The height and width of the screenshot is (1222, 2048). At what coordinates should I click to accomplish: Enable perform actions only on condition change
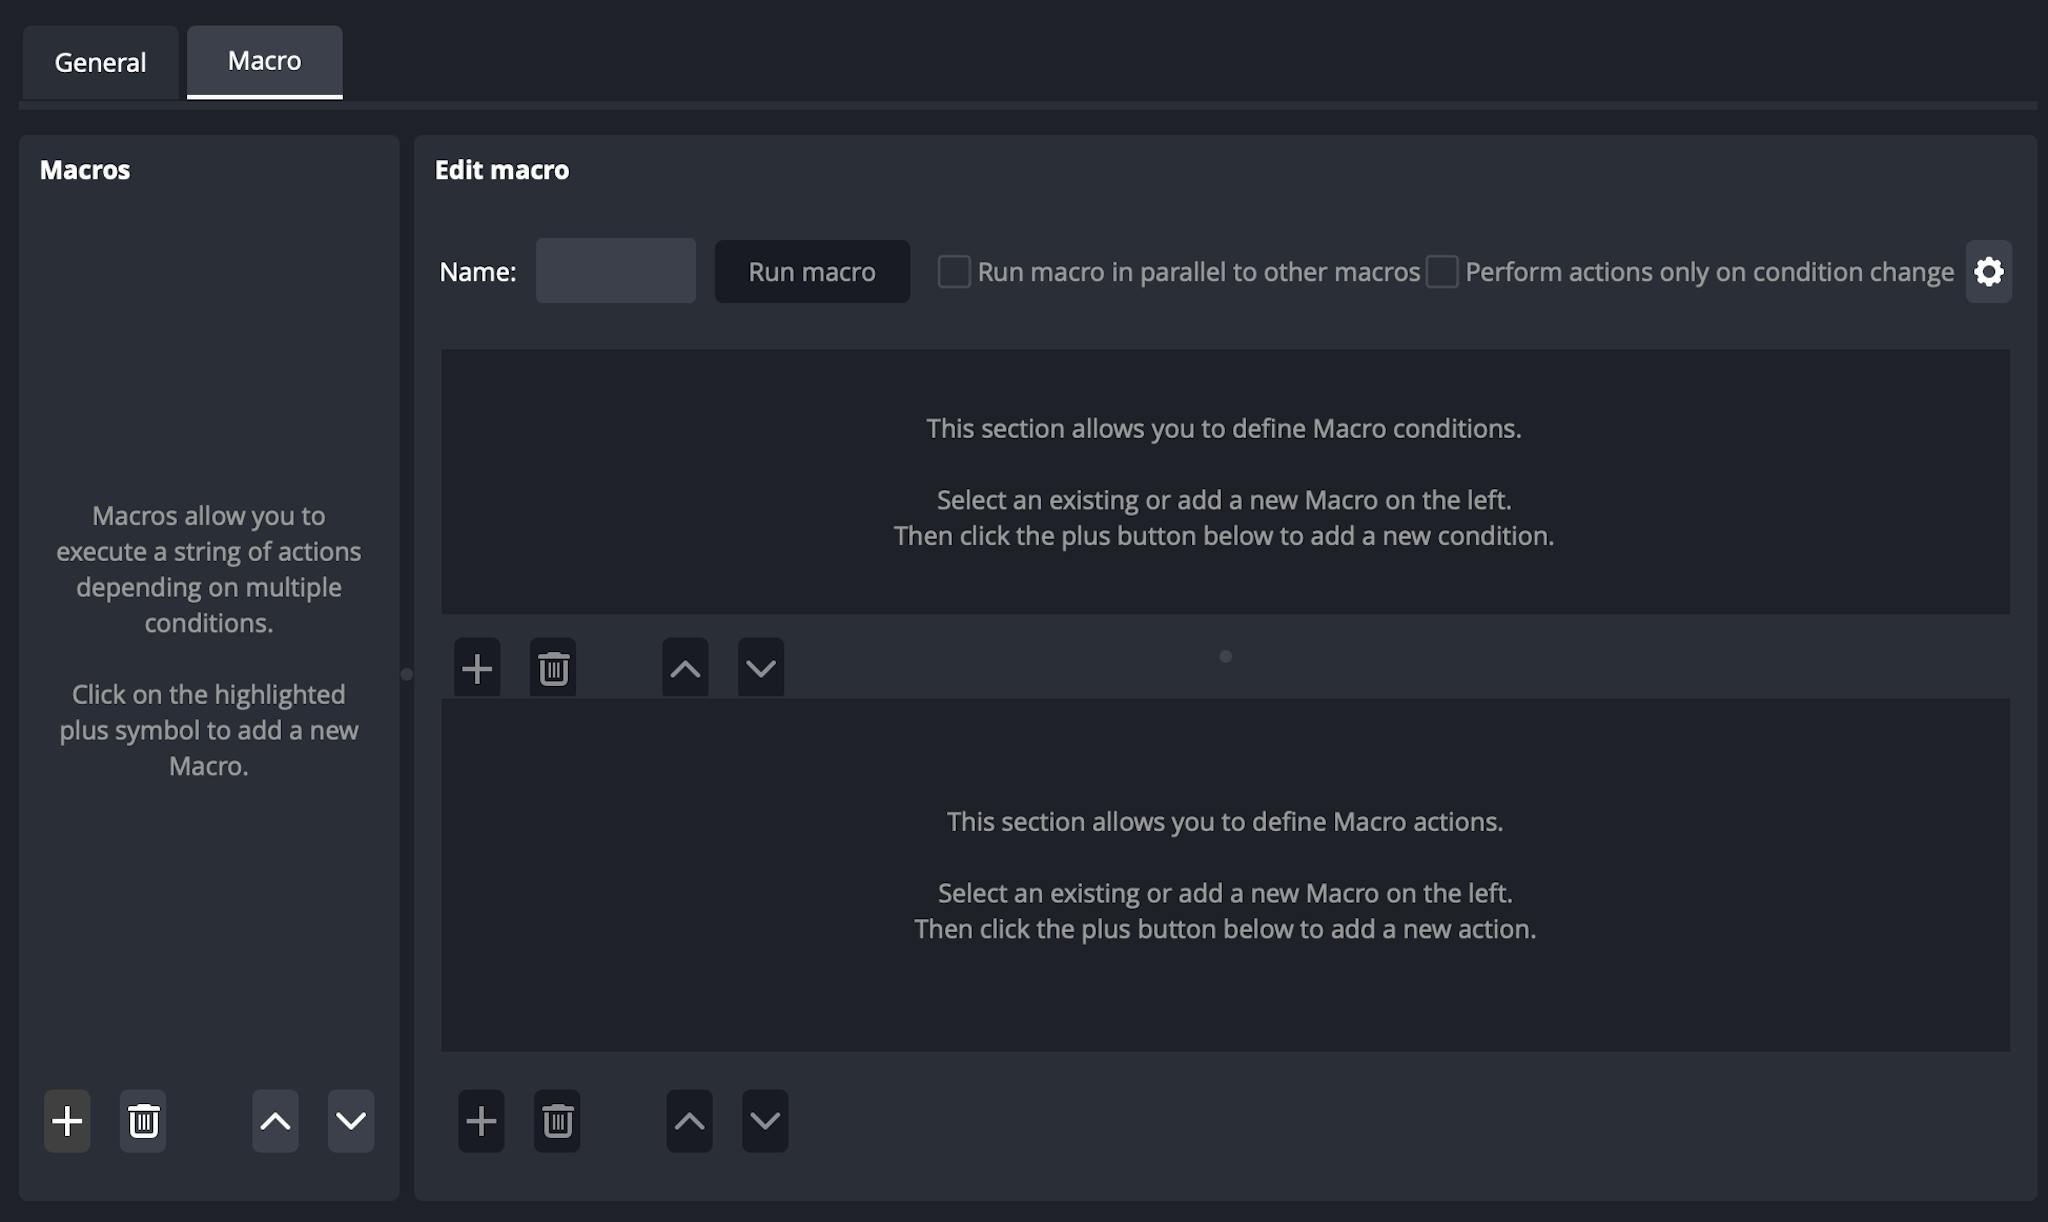[1441, 271]
